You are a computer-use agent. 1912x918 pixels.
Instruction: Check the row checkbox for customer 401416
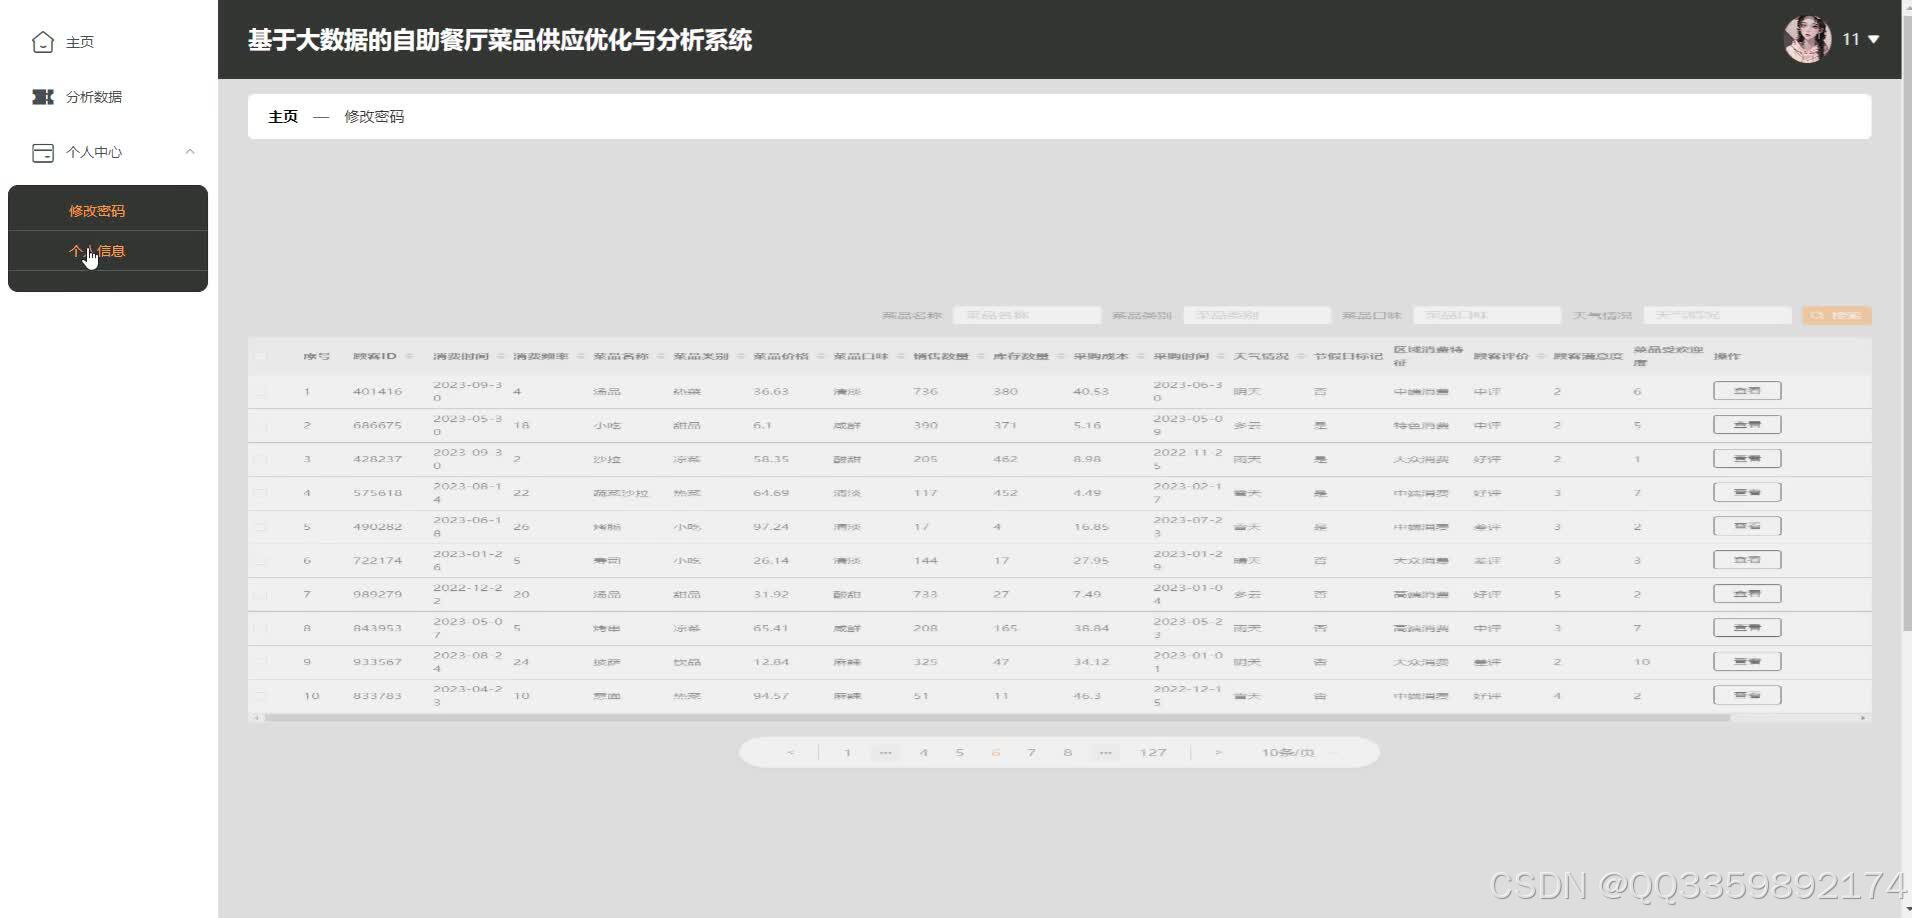(261, 392)
